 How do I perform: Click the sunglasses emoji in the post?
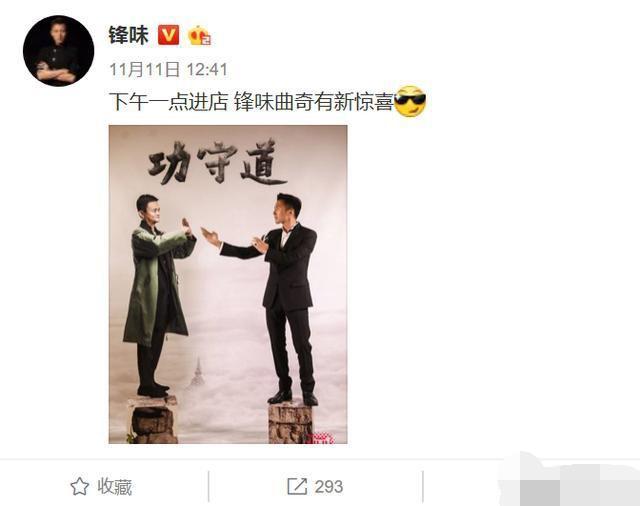(x=411, y=102)
